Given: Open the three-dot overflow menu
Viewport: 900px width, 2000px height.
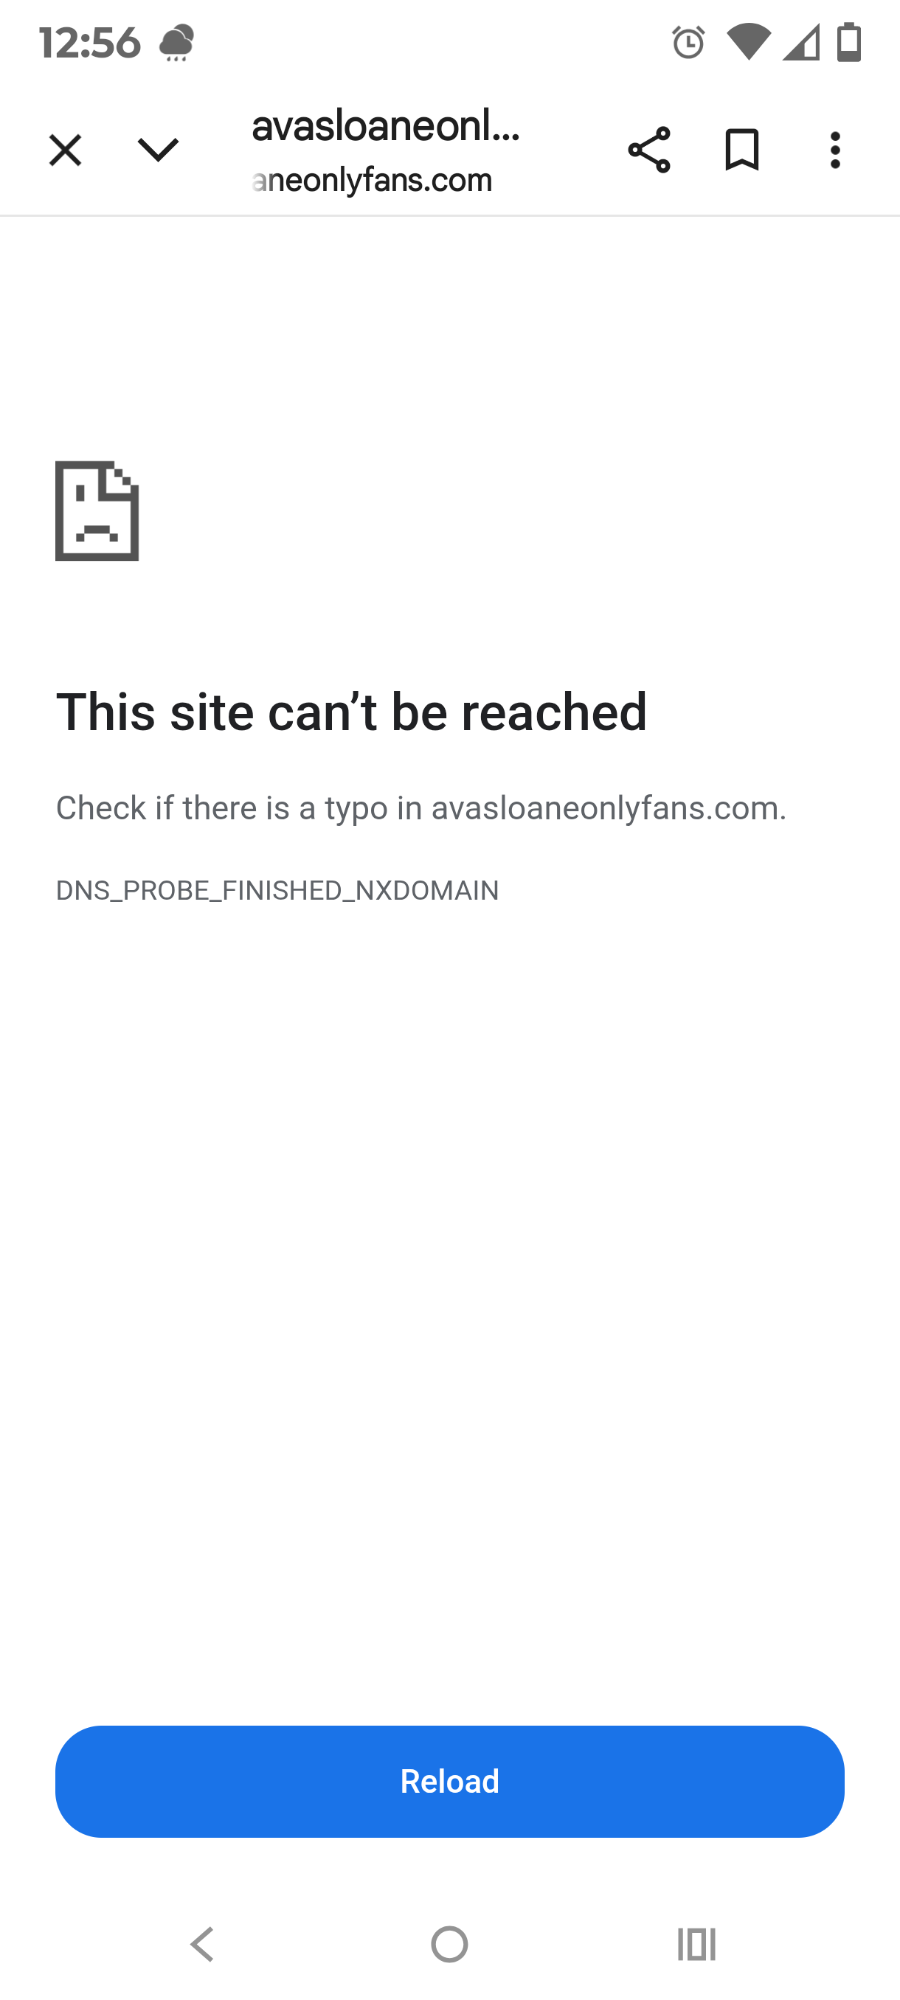Looking at the screenshot, I should coord(835,150).
